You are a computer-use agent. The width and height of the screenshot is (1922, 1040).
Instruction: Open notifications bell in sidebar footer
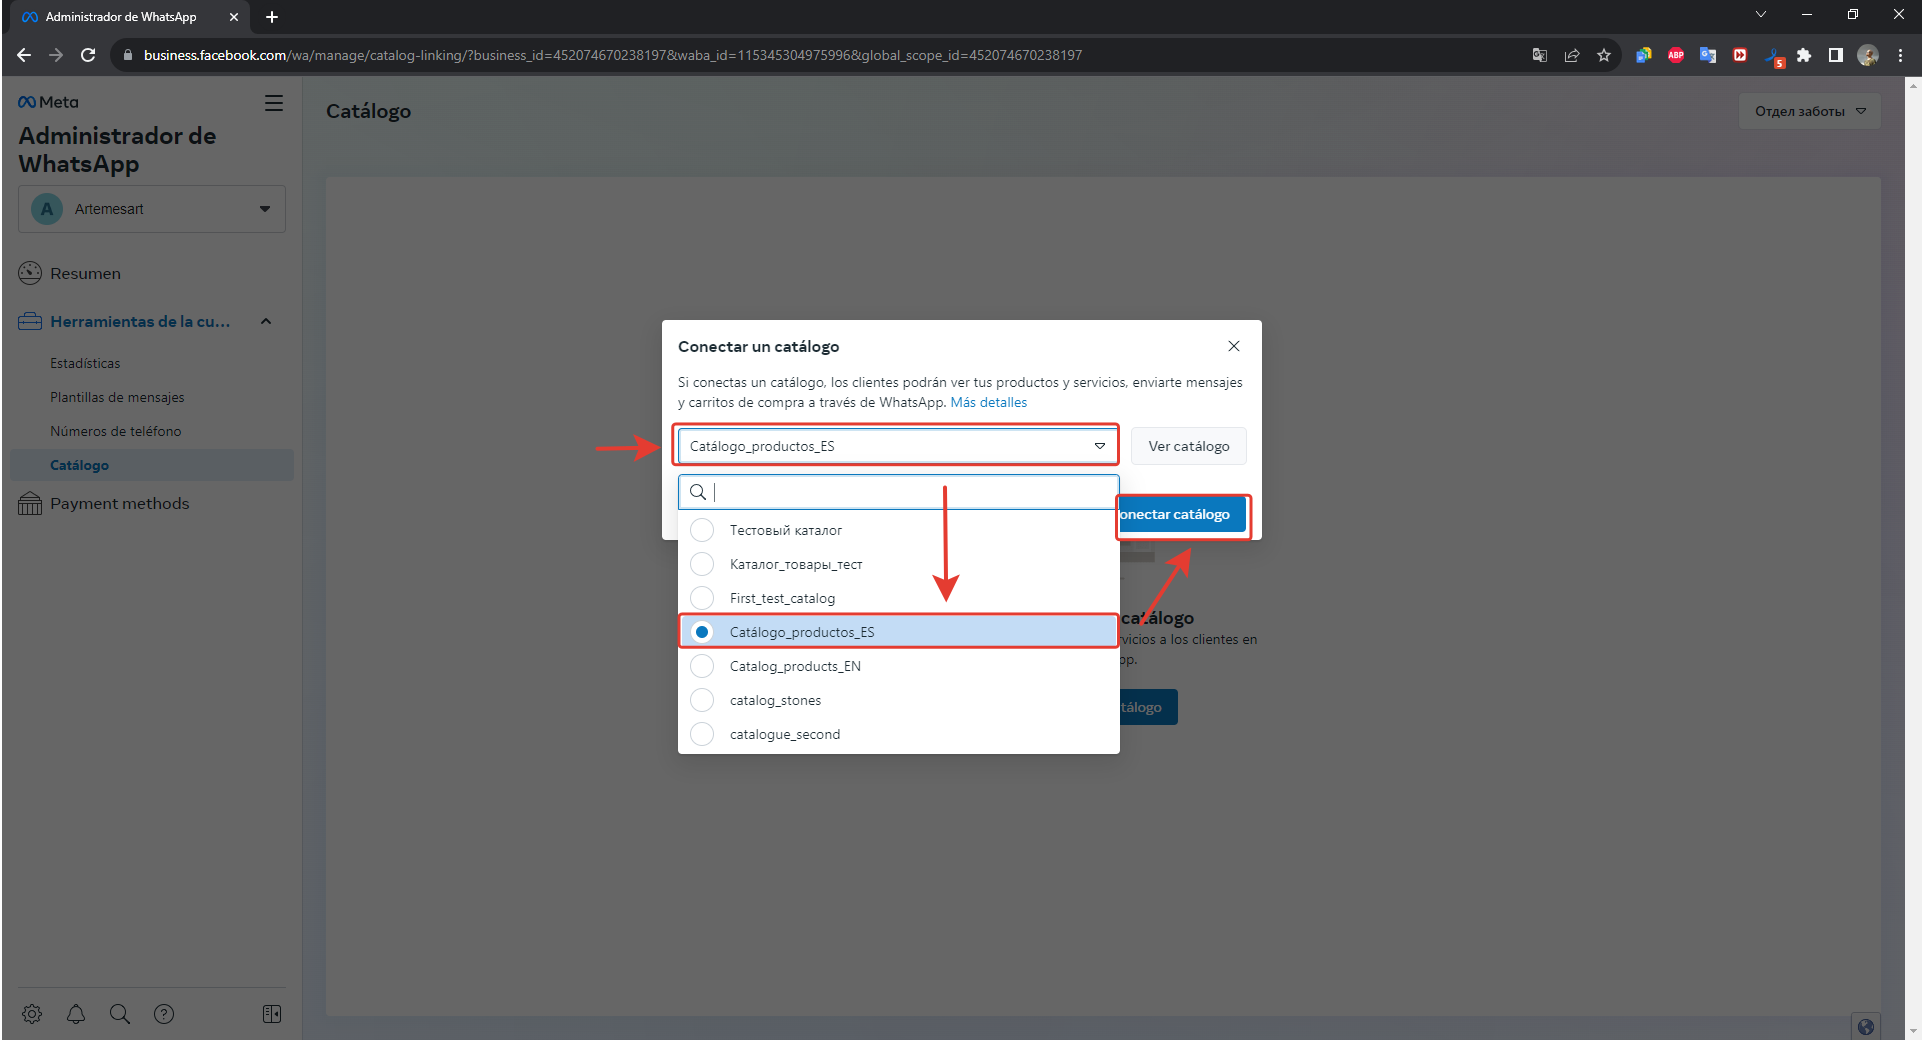point(76,1014)
